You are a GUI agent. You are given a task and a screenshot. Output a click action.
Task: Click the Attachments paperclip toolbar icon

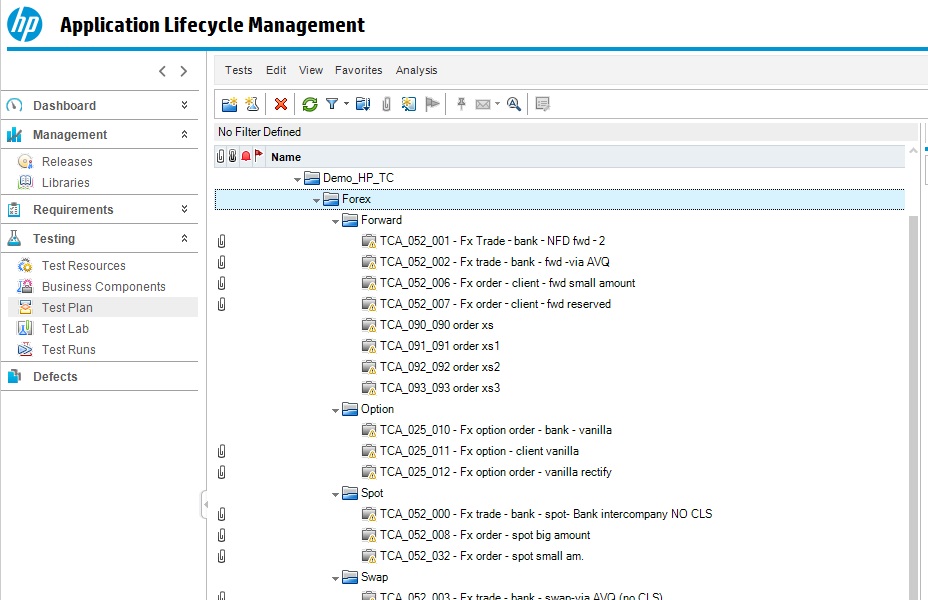pos(386,104)
